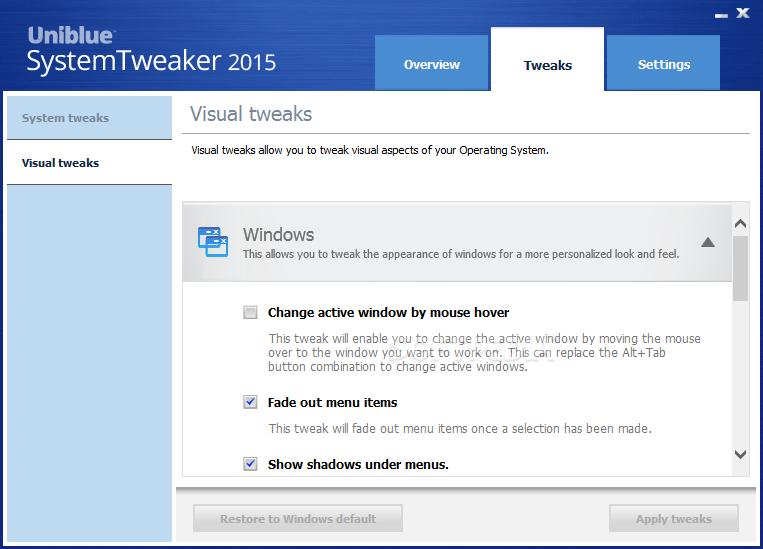Image resolution: width=763 pixels, height=549 pixels.
Task: Click the Windows section icon
Action: [x=213, y=241]
